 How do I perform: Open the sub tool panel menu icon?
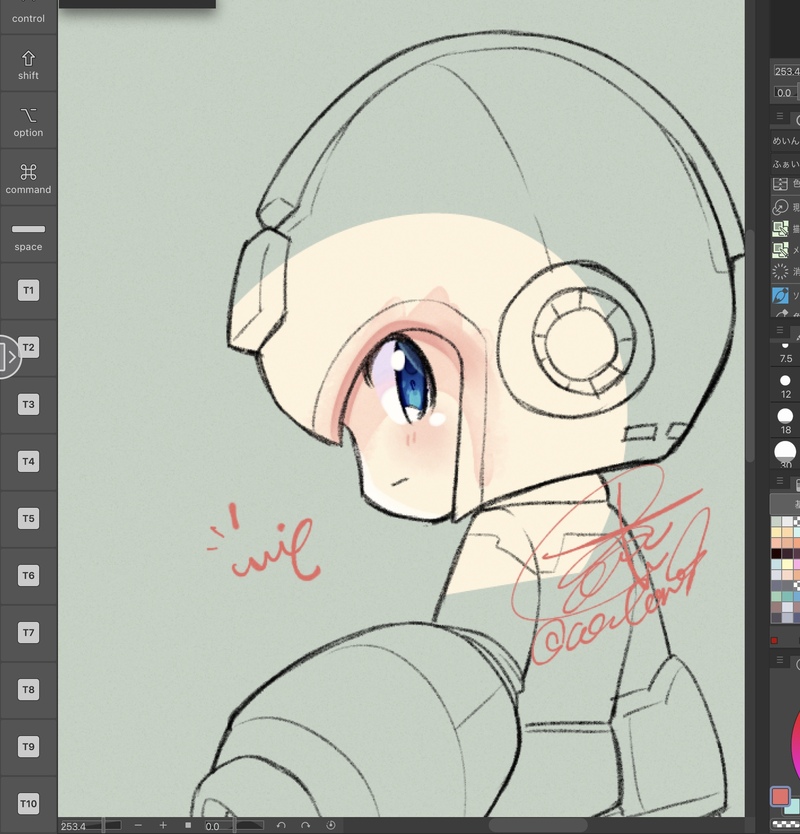point(780,116)
